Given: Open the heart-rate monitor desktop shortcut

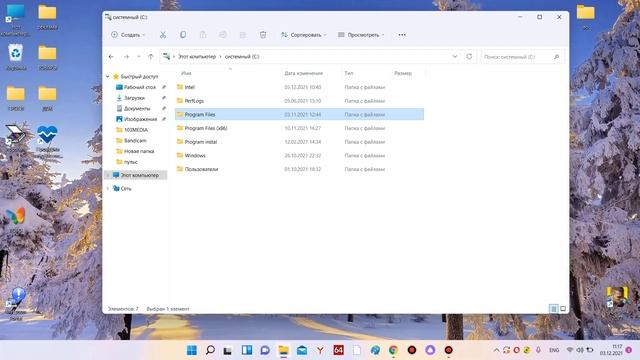Looking at the screenshot, I should pos(47,141).
